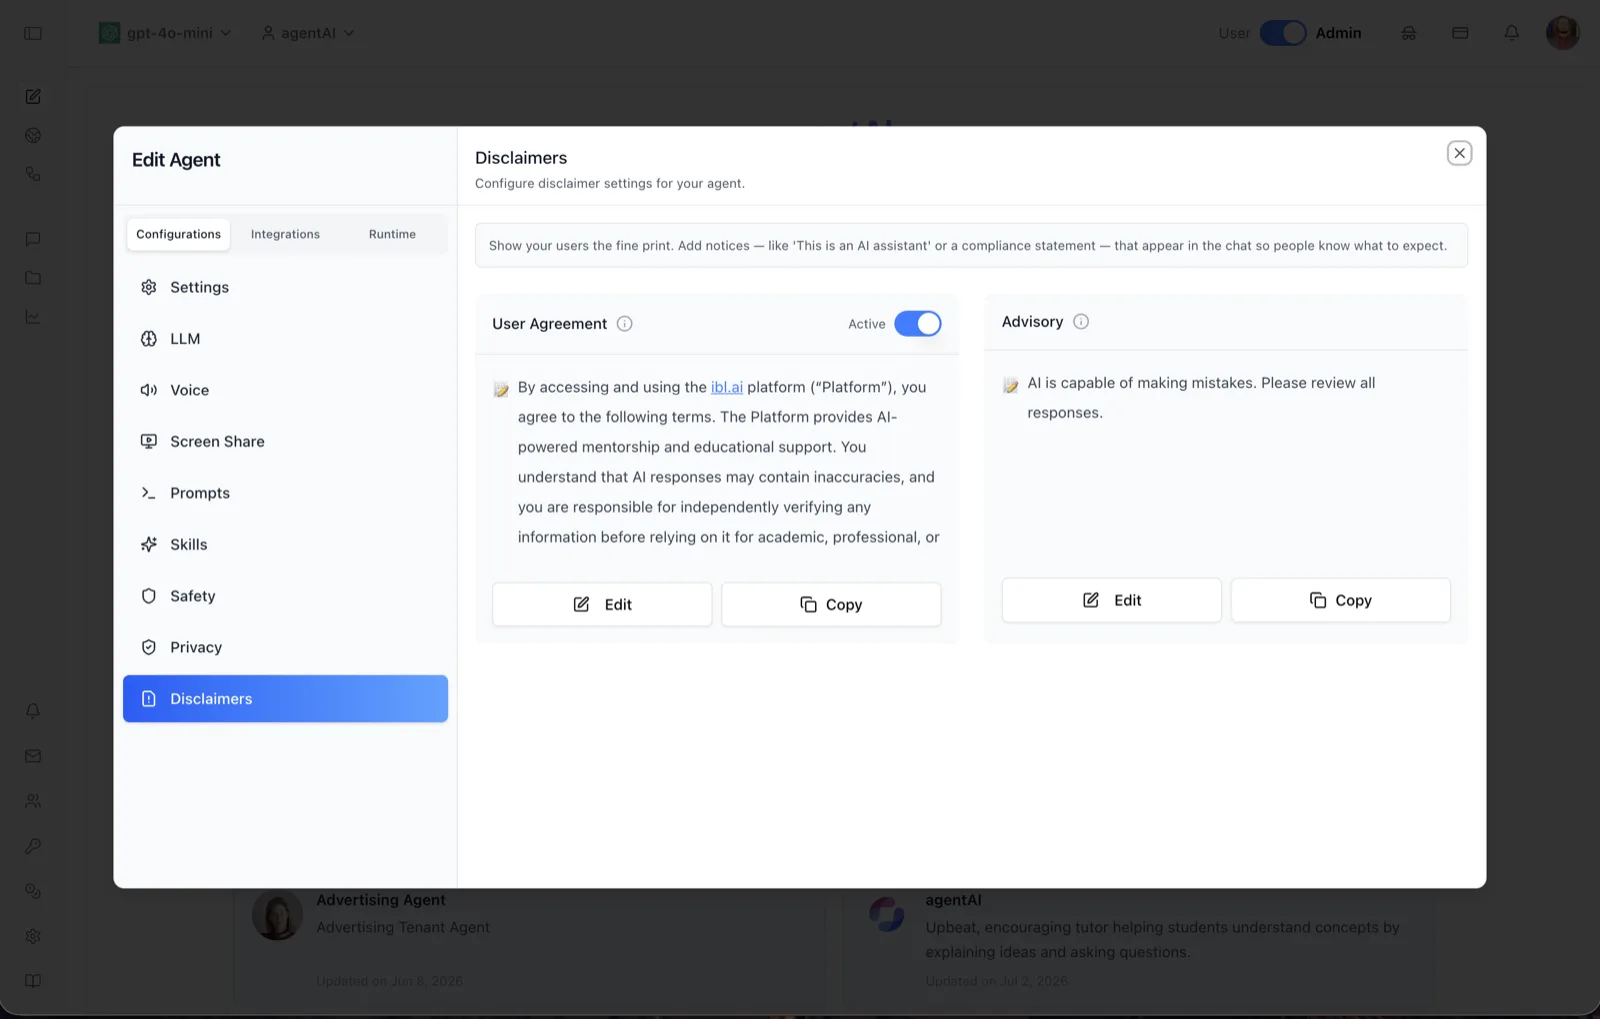
Task: Open Settings in the Edit Agent menu
Action: tap(285, 287)
